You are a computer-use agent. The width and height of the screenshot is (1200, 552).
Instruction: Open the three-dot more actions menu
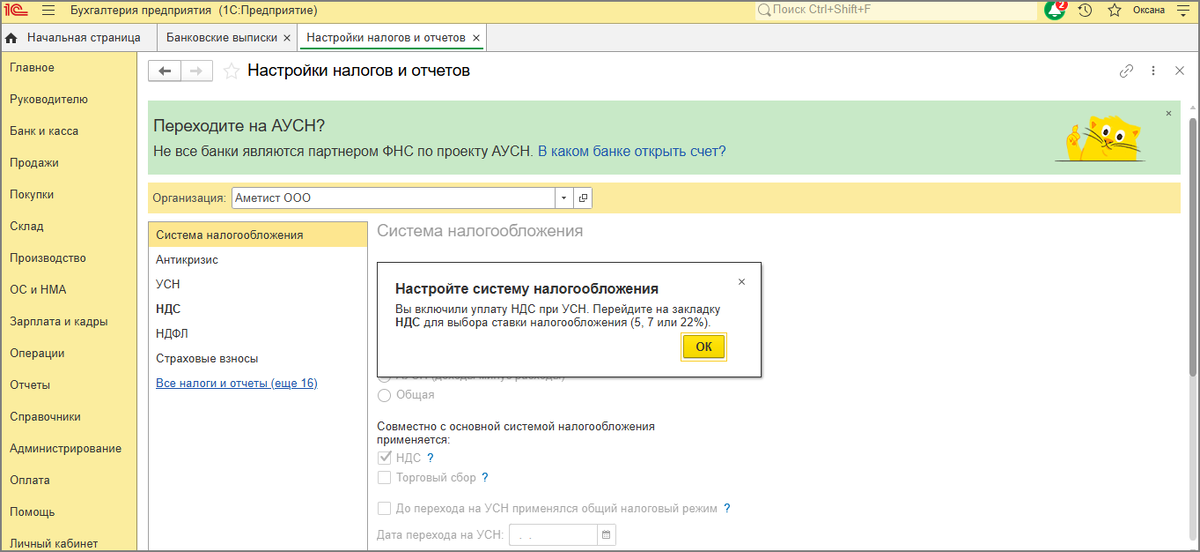point(1153,71)
